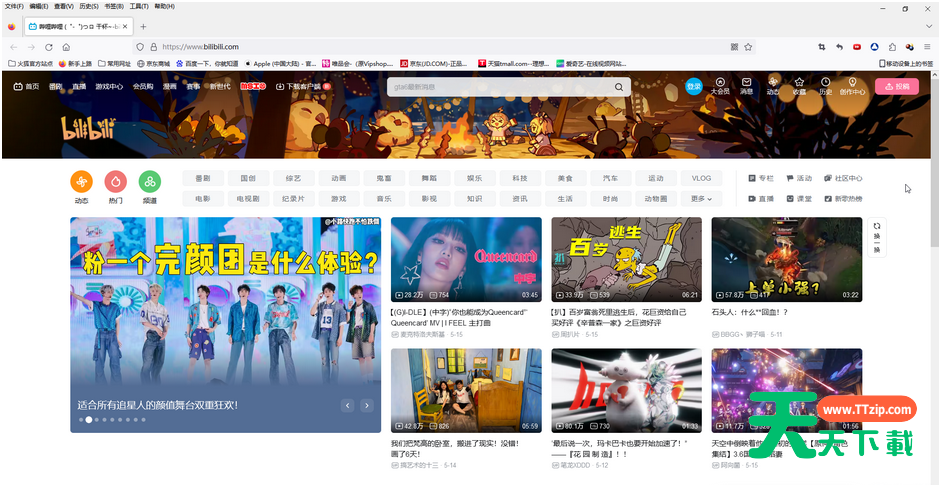Select the 鬼畜 category button
941x485 pixels.
click(385, 178)
